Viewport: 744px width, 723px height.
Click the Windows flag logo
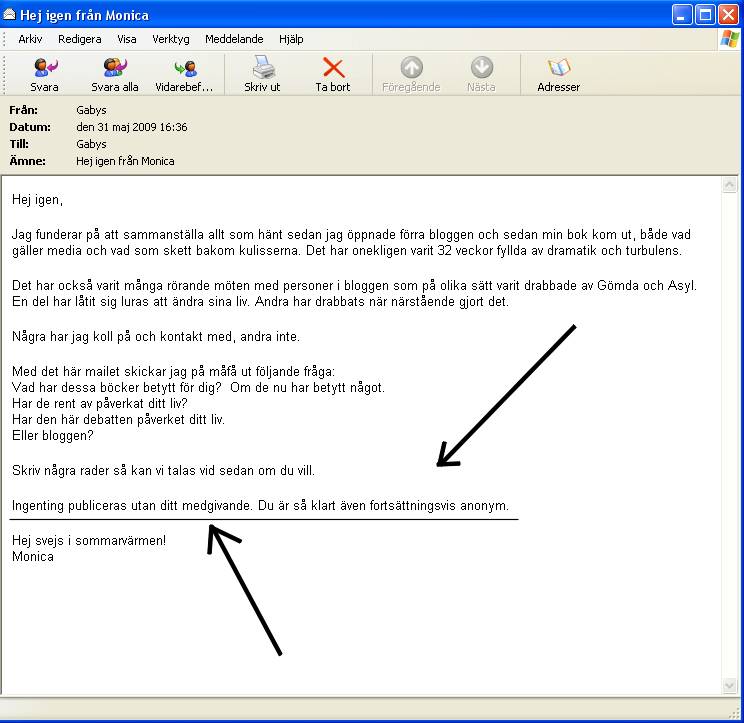point(729,39)
